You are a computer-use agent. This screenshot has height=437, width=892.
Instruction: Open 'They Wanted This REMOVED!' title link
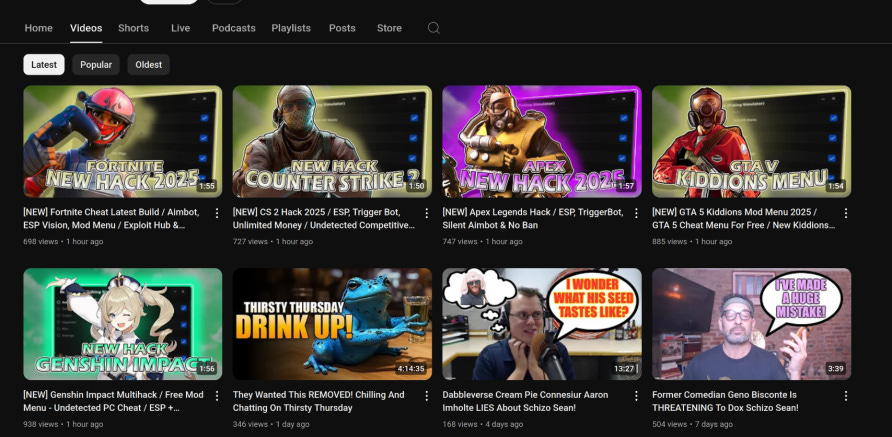pos(319,401)
